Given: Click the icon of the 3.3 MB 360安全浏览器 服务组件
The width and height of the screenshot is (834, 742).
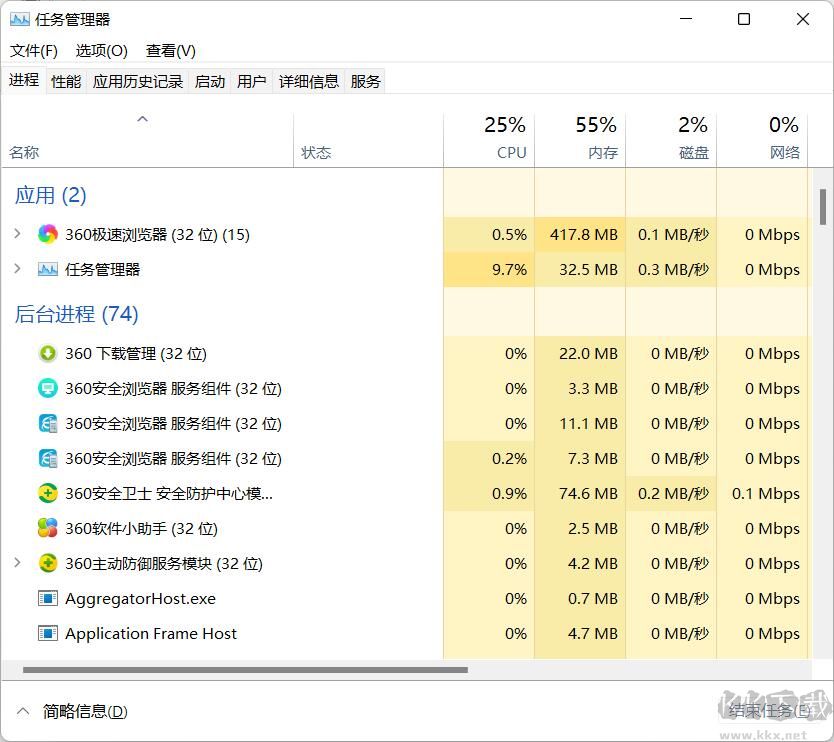Looking at the screenshot, I should 47,388.
